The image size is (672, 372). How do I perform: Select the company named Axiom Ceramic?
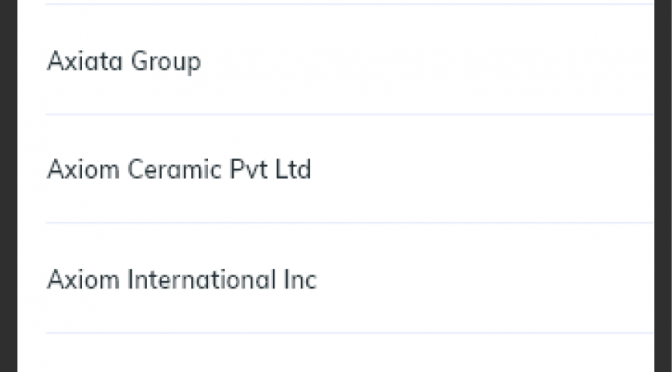pos(349,169)
